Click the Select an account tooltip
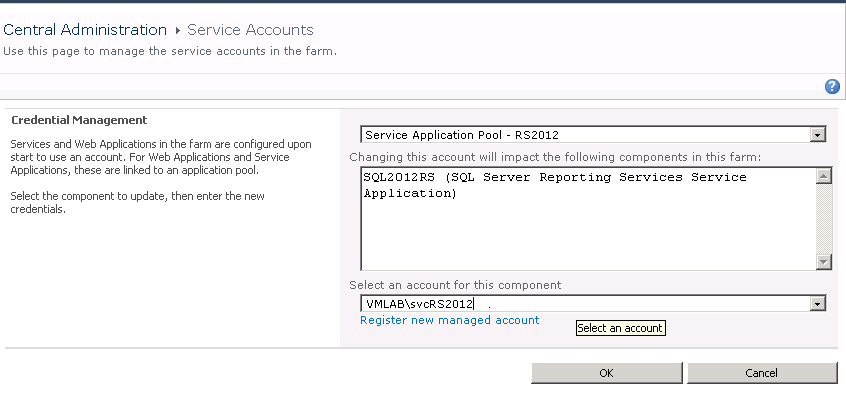This screenshot has height=395, width=846. (x=620, y=328)
